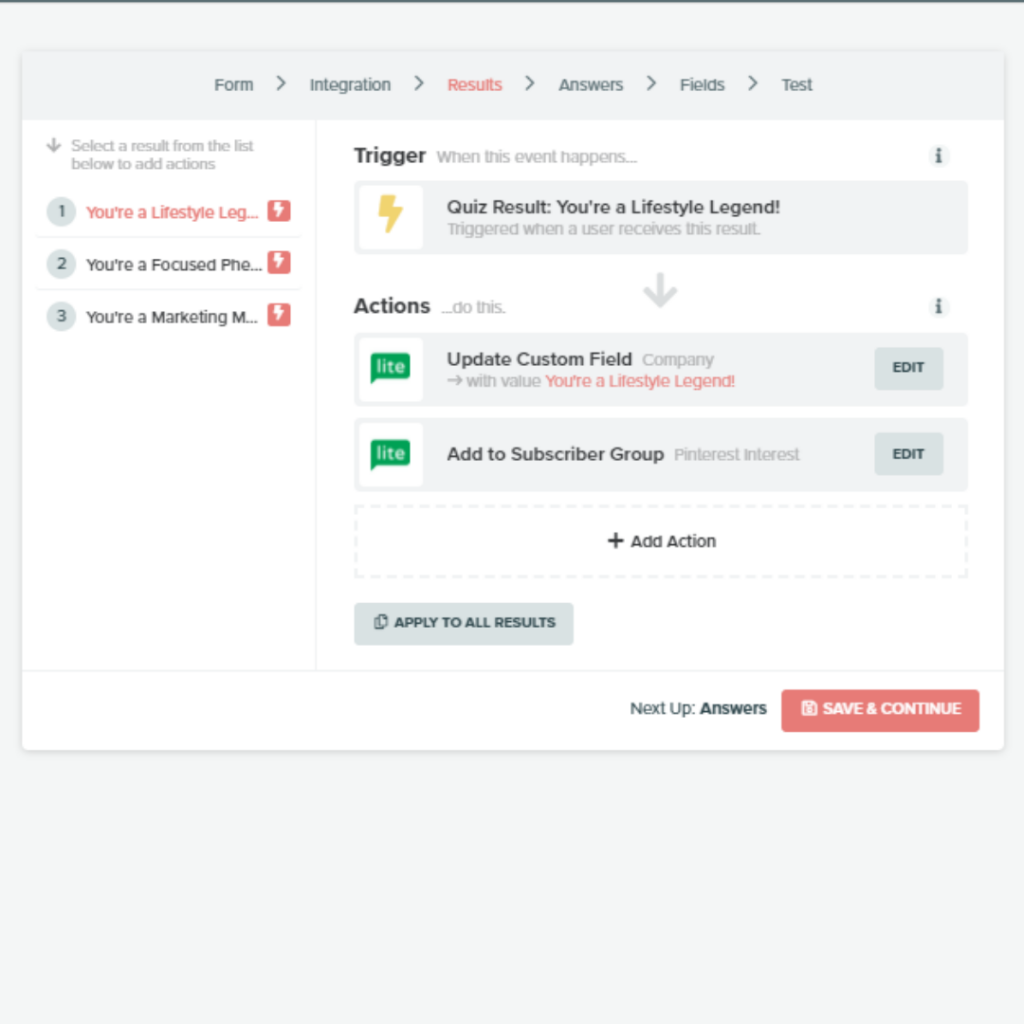1024x1024 pixels.
Task: Click "Add to Subscriber Group" action title
Action: pyautogui.click(x=555, y=454)
